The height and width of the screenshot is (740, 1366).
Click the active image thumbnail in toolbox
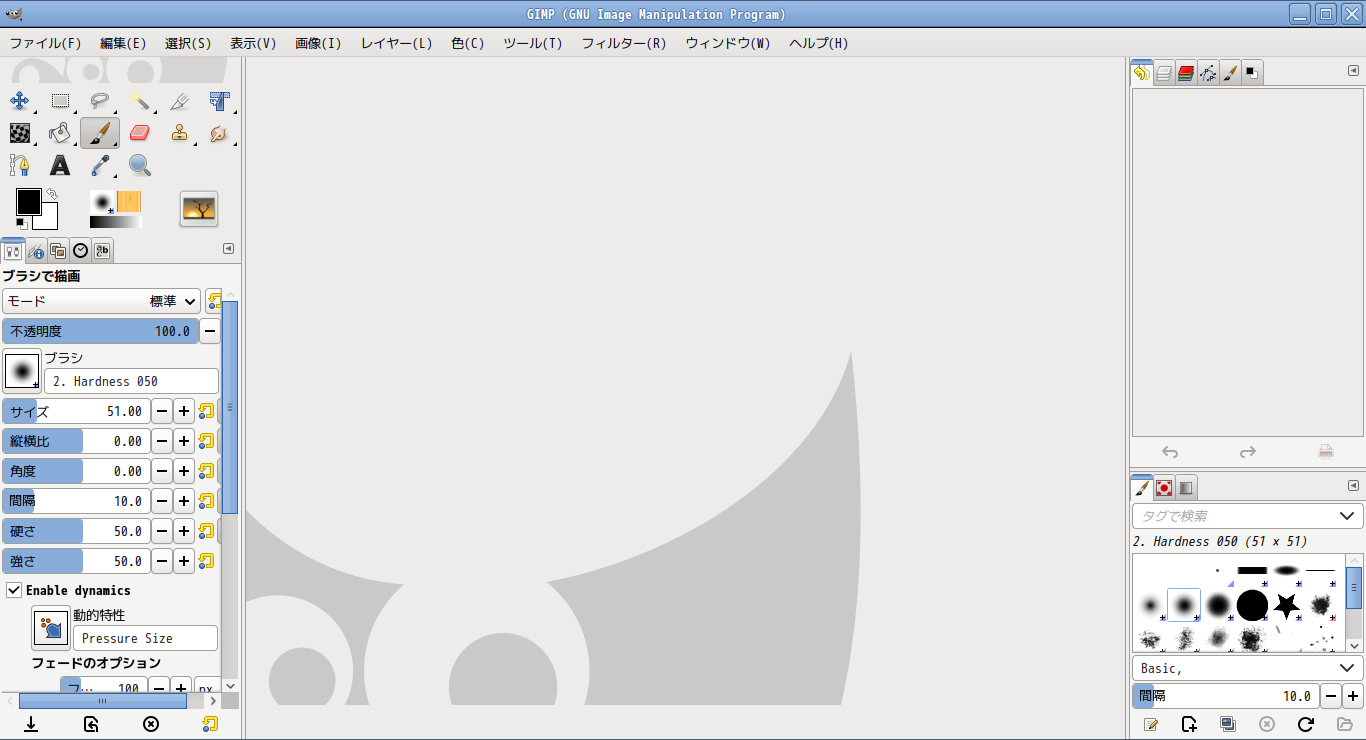[x=199, y=209]
